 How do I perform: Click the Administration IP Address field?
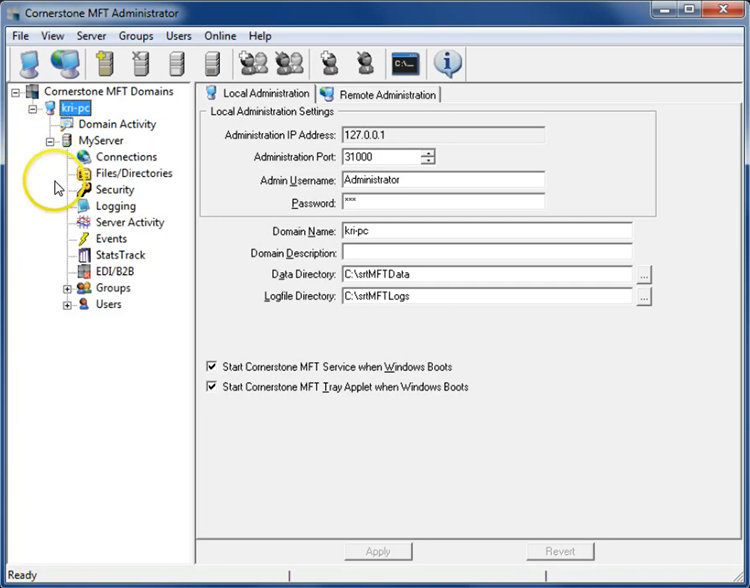tap(443, 135)
